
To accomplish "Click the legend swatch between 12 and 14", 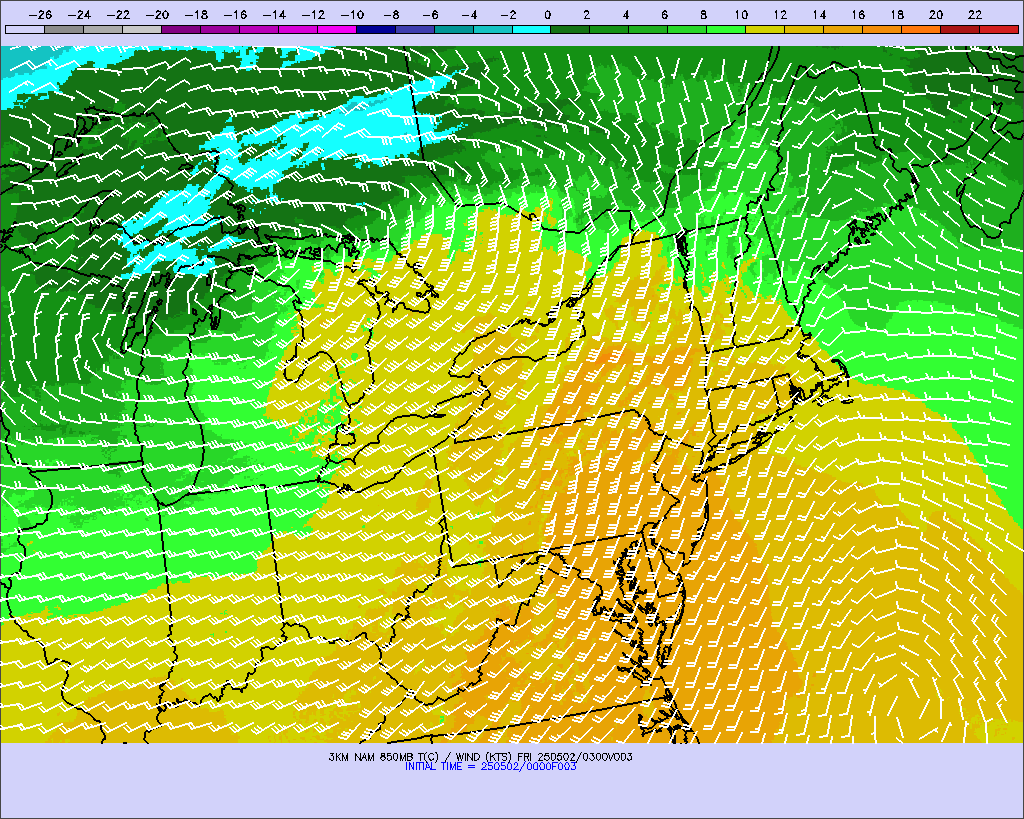I will (804, 29).
